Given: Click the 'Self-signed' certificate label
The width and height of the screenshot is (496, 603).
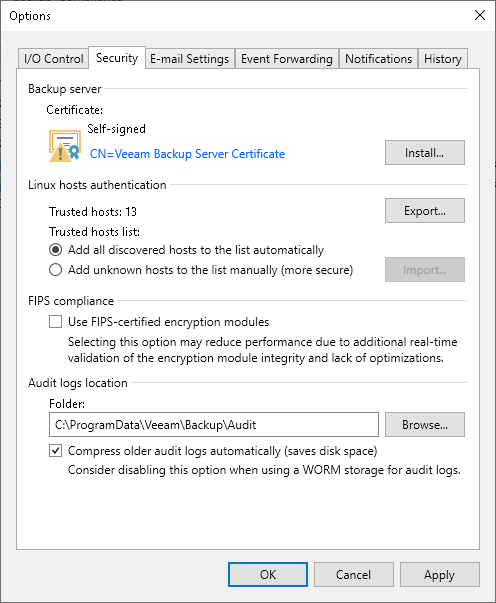Looking at the screenshot, I should tap(117, 129).
